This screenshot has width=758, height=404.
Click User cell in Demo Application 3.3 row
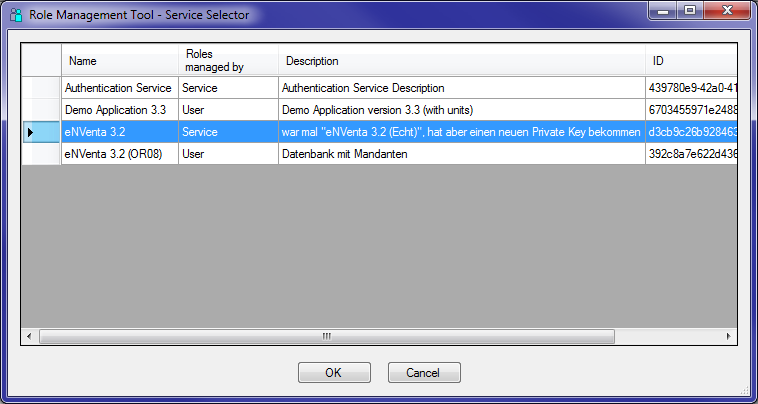pyautogui.click(x=228, y=110)
